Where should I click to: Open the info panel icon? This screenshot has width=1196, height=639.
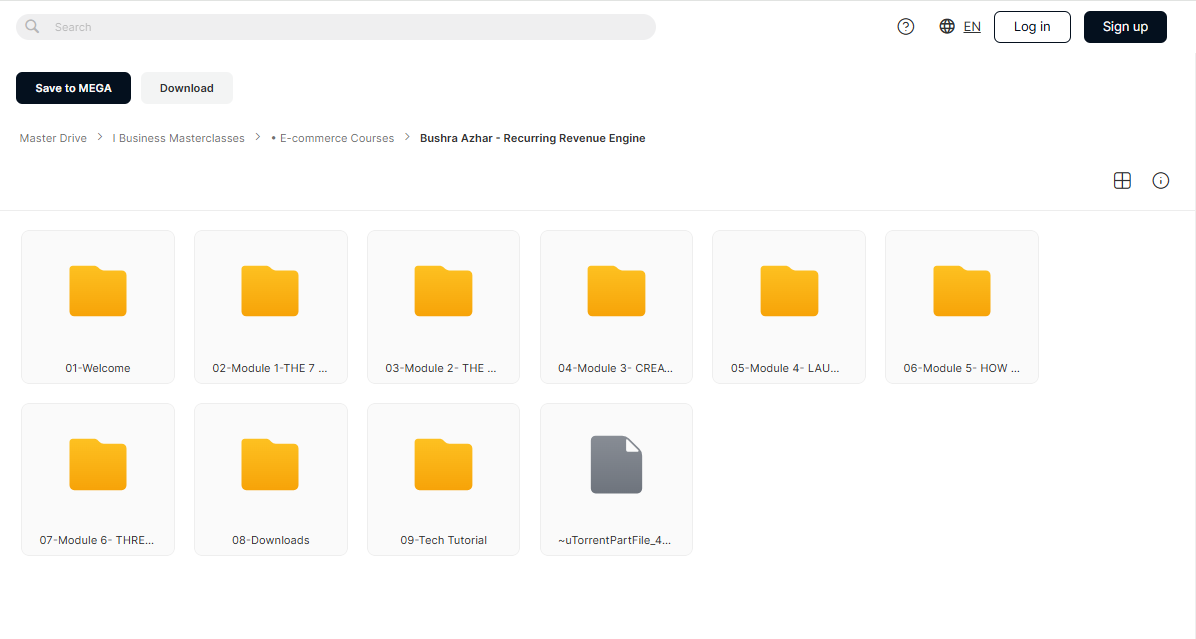click(x=1160, y=181)
